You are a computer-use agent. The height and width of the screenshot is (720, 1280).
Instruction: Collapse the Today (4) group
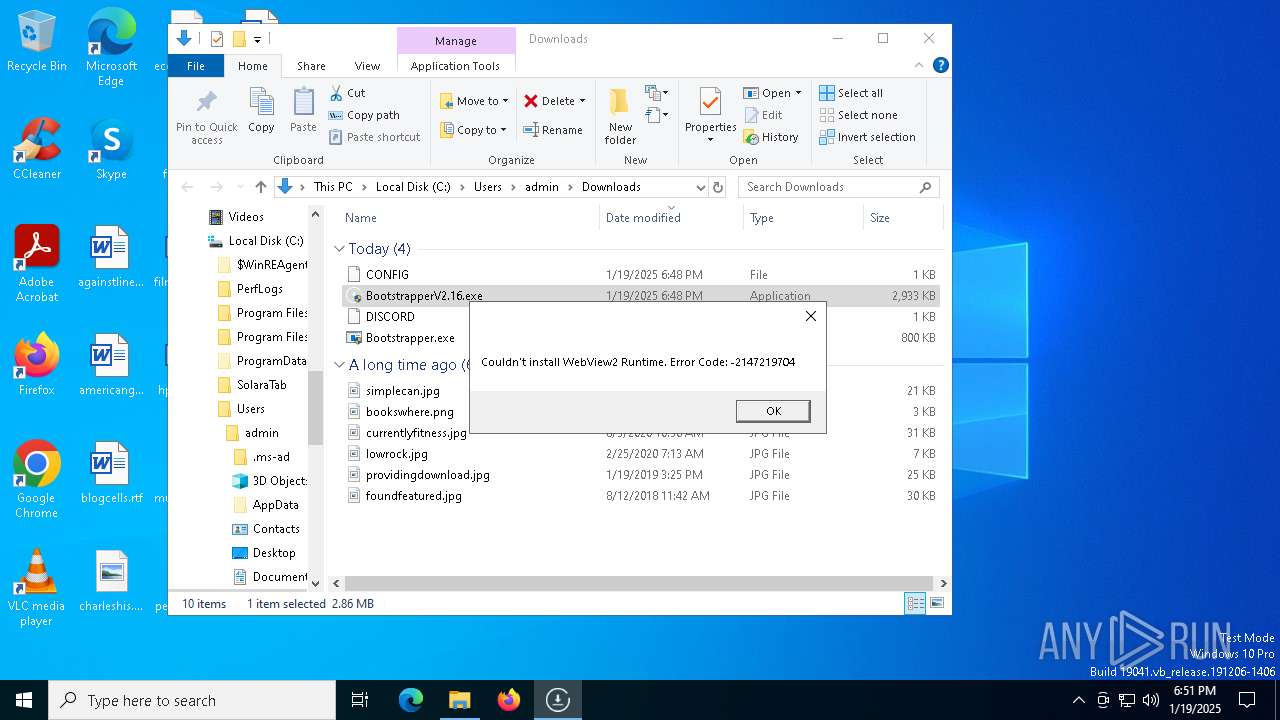(340, 249)
